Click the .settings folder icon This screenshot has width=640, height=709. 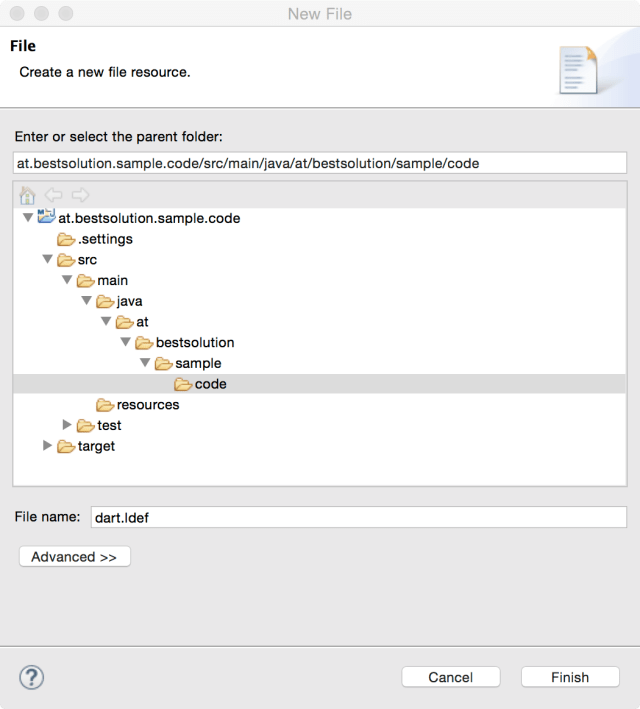tap(66, 239)
